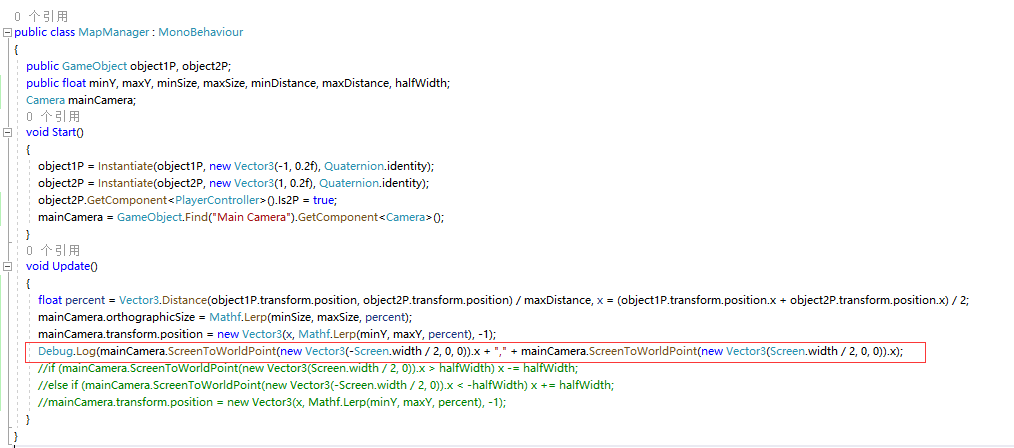Click orthographicSize in the mainCamera assignment
The width and height of the screenshot is (1014, 448).
150,317
